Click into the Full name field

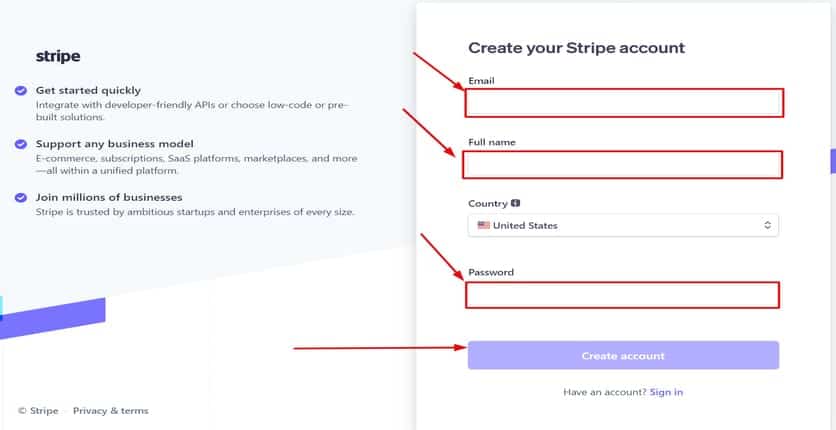(x=622, y=165)
